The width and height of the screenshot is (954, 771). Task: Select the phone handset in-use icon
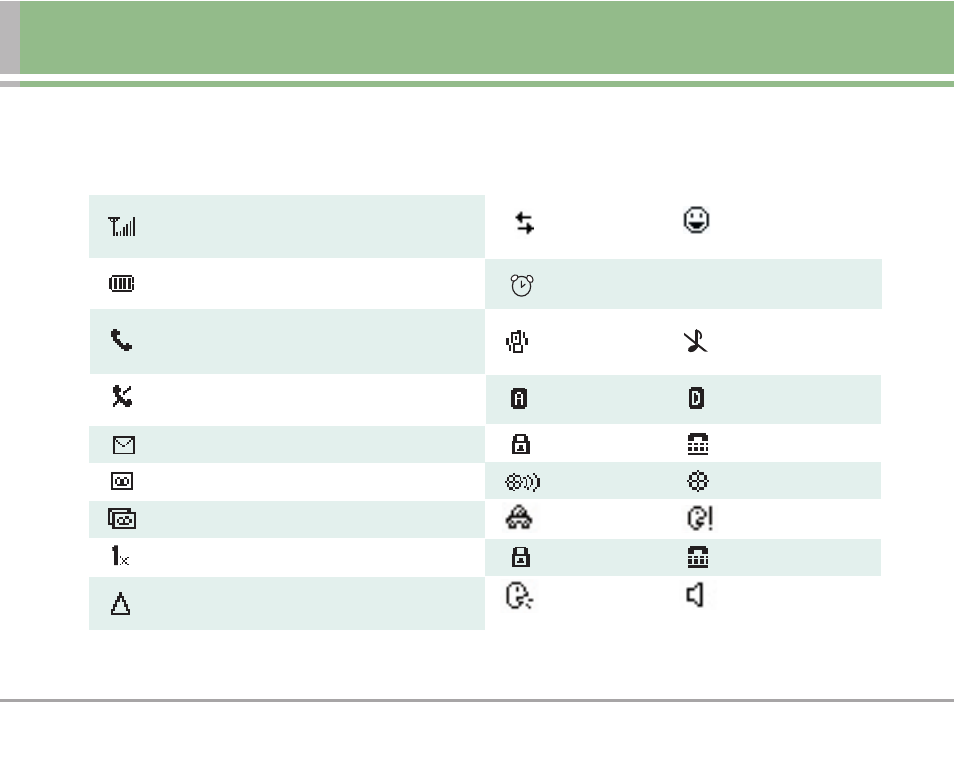point(122,340)
